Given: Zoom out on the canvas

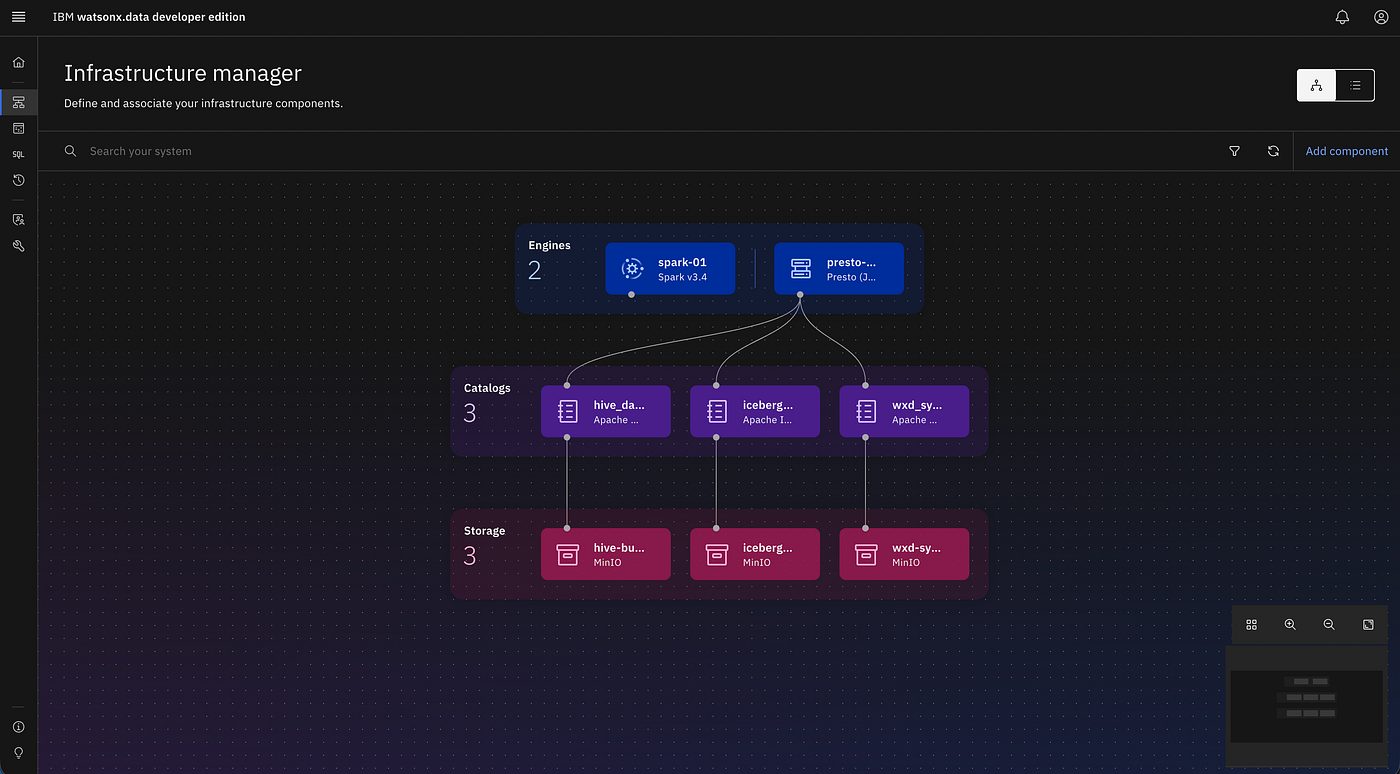Looking at the screenshot, I should [1329, 624].
